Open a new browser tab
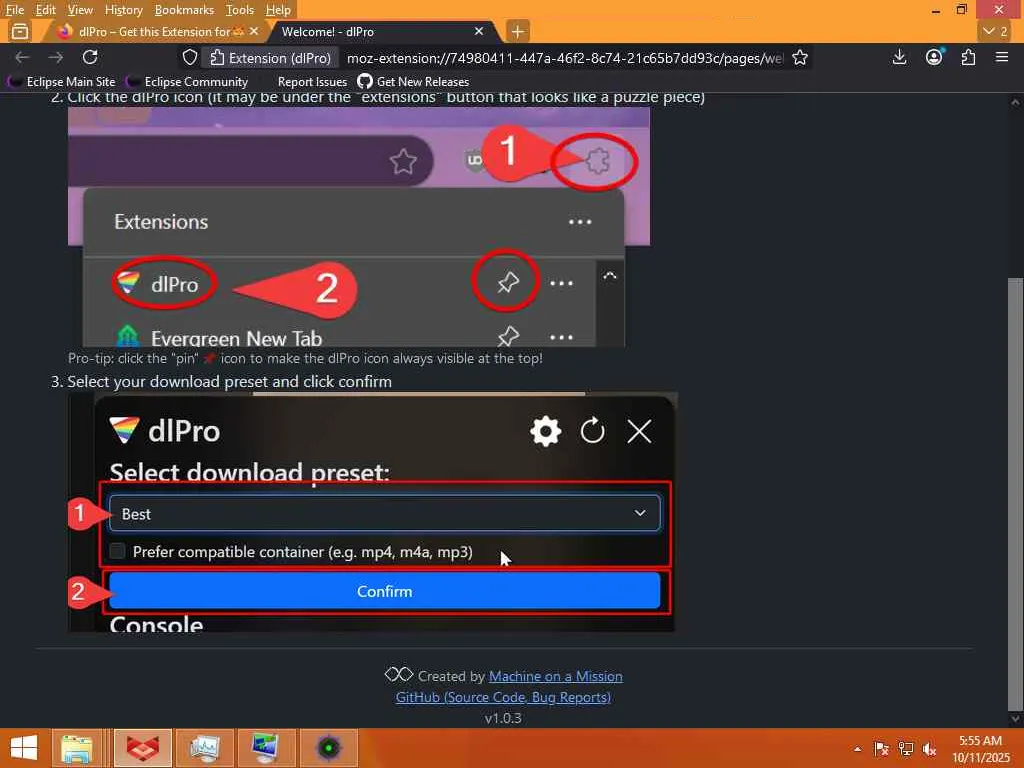The height and width of the screenshot is (768, 1024). (517, 31)
